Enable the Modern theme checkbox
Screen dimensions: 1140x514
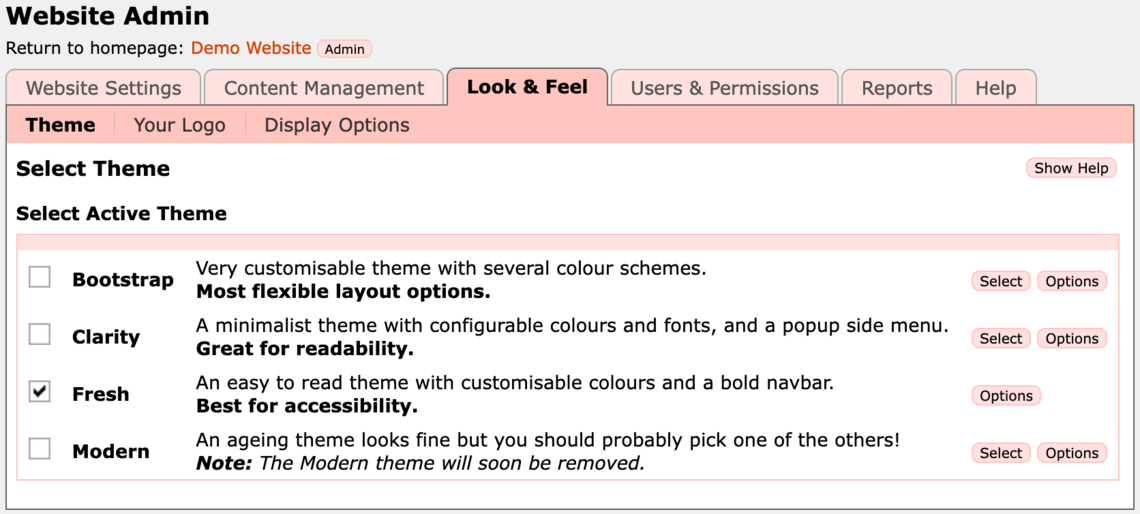[40, 449]
